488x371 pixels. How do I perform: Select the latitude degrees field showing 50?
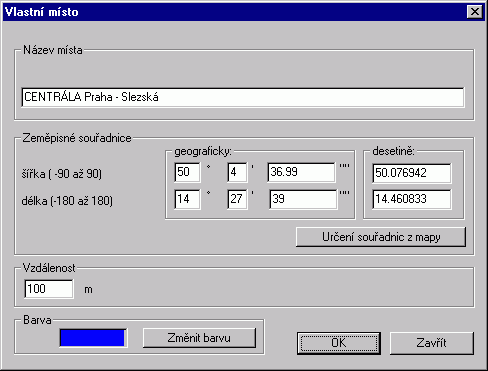coord(187,172)
